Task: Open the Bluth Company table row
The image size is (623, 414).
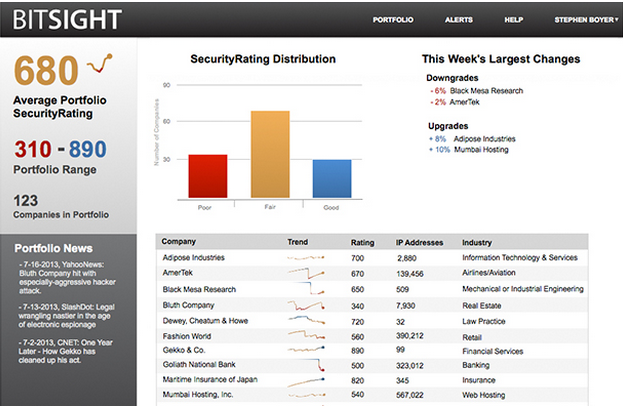Action: [372, 305]
